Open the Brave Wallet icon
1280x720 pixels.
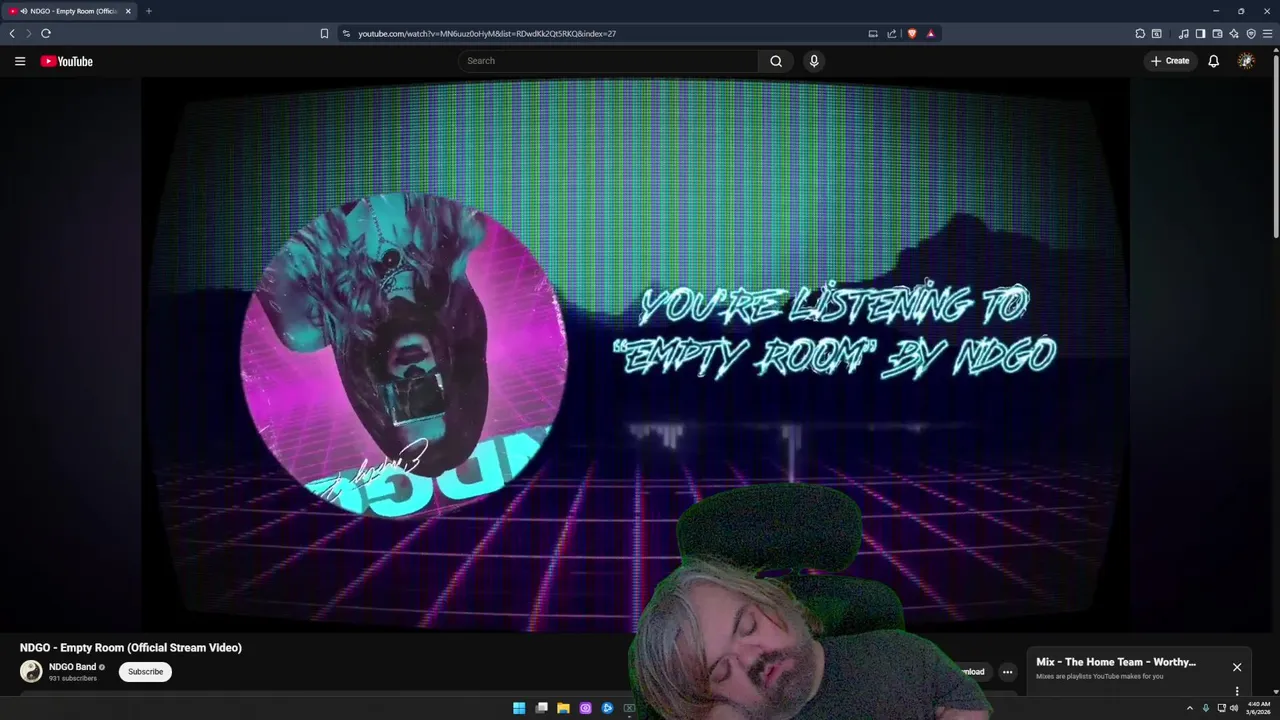click(1217, 33)
